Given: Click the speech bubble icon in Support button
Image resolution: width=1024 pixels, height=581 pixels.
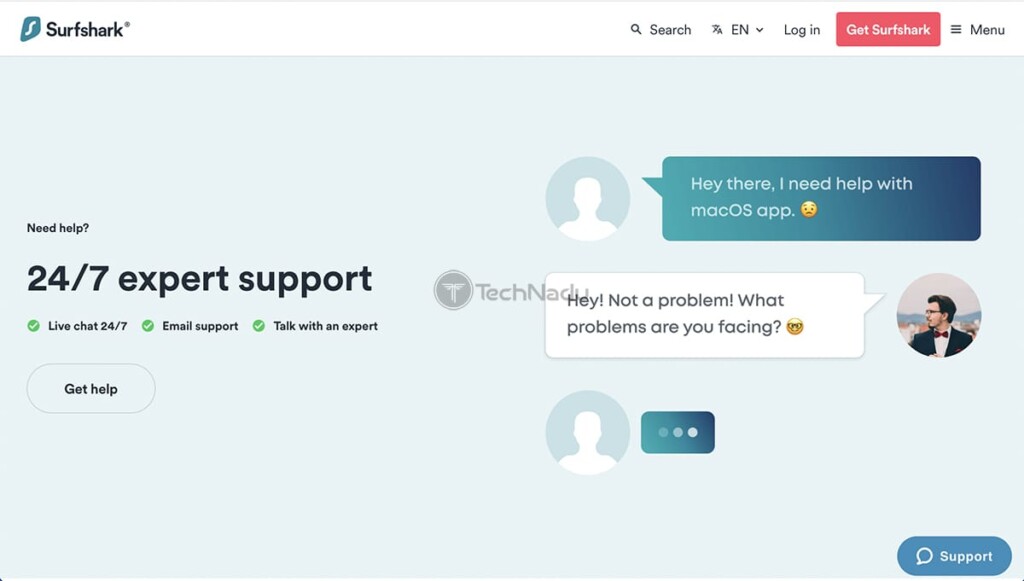Looking at the screenshot, I should 924,556.
